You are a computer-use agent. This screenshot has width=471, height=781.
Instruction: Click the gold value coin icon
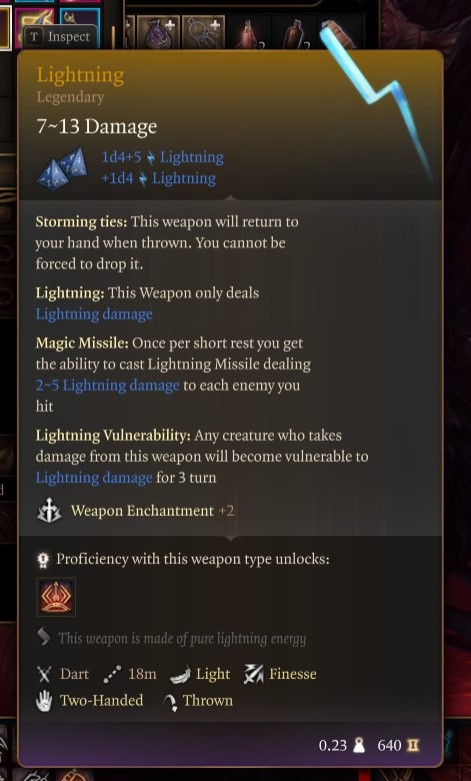tap(413, 746)
